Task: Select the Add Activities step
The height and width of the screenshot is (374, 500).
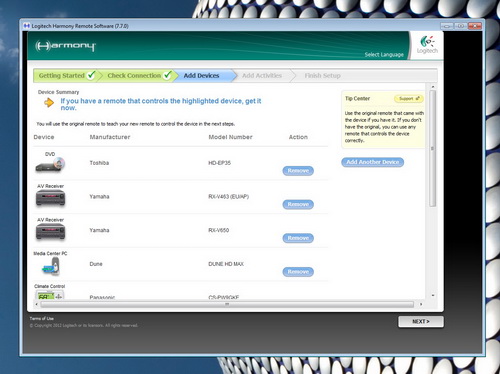Action: 262,76
